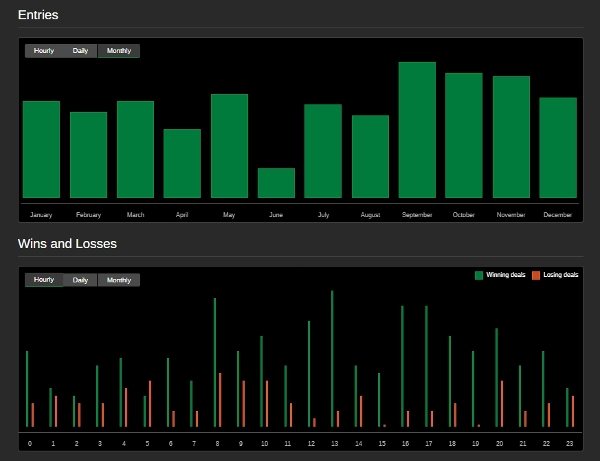Viewport: 600px width, 461px height.
Task: Click the 'Entries' section heading
Action: [38, 15]
